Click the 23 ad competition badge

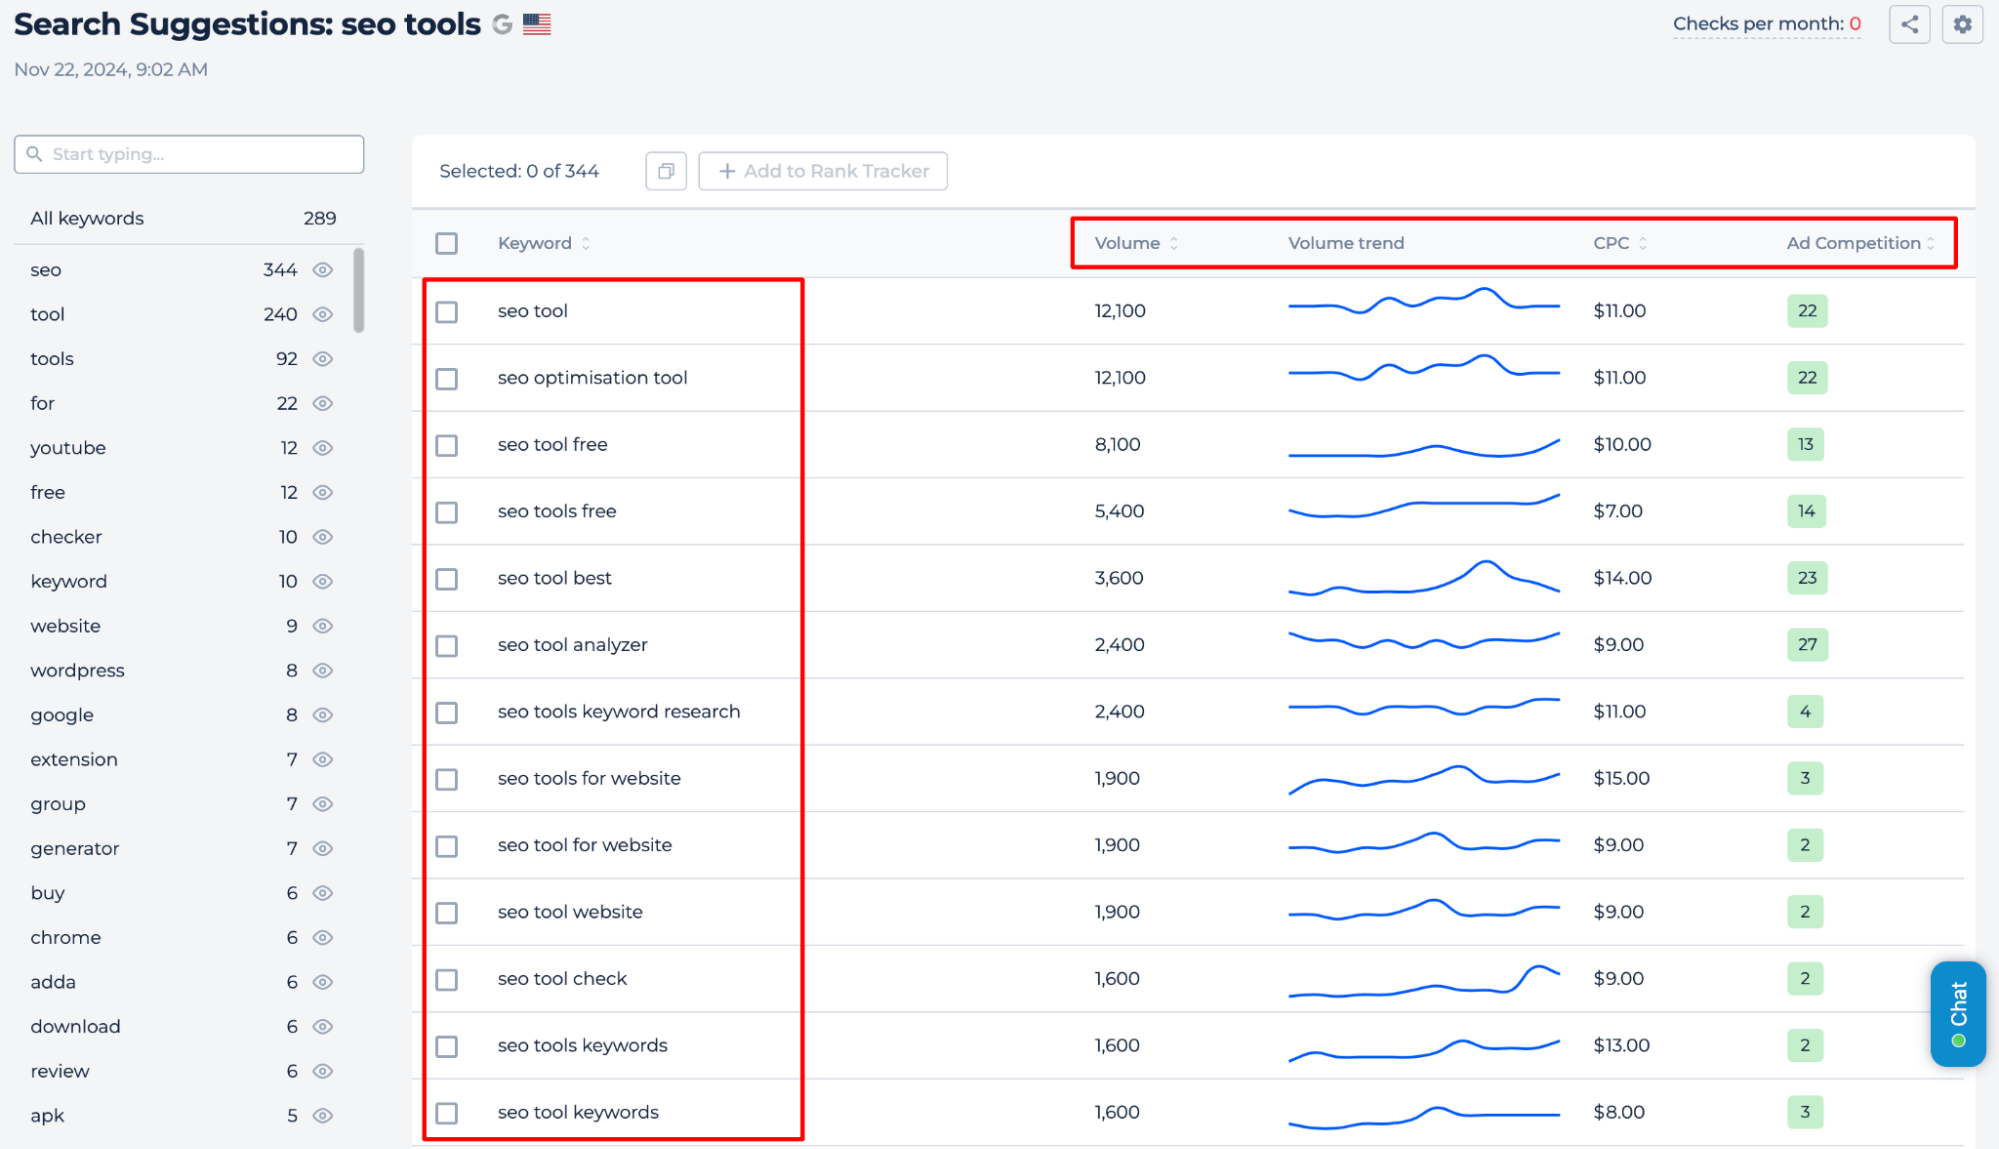click(1807, 578)
